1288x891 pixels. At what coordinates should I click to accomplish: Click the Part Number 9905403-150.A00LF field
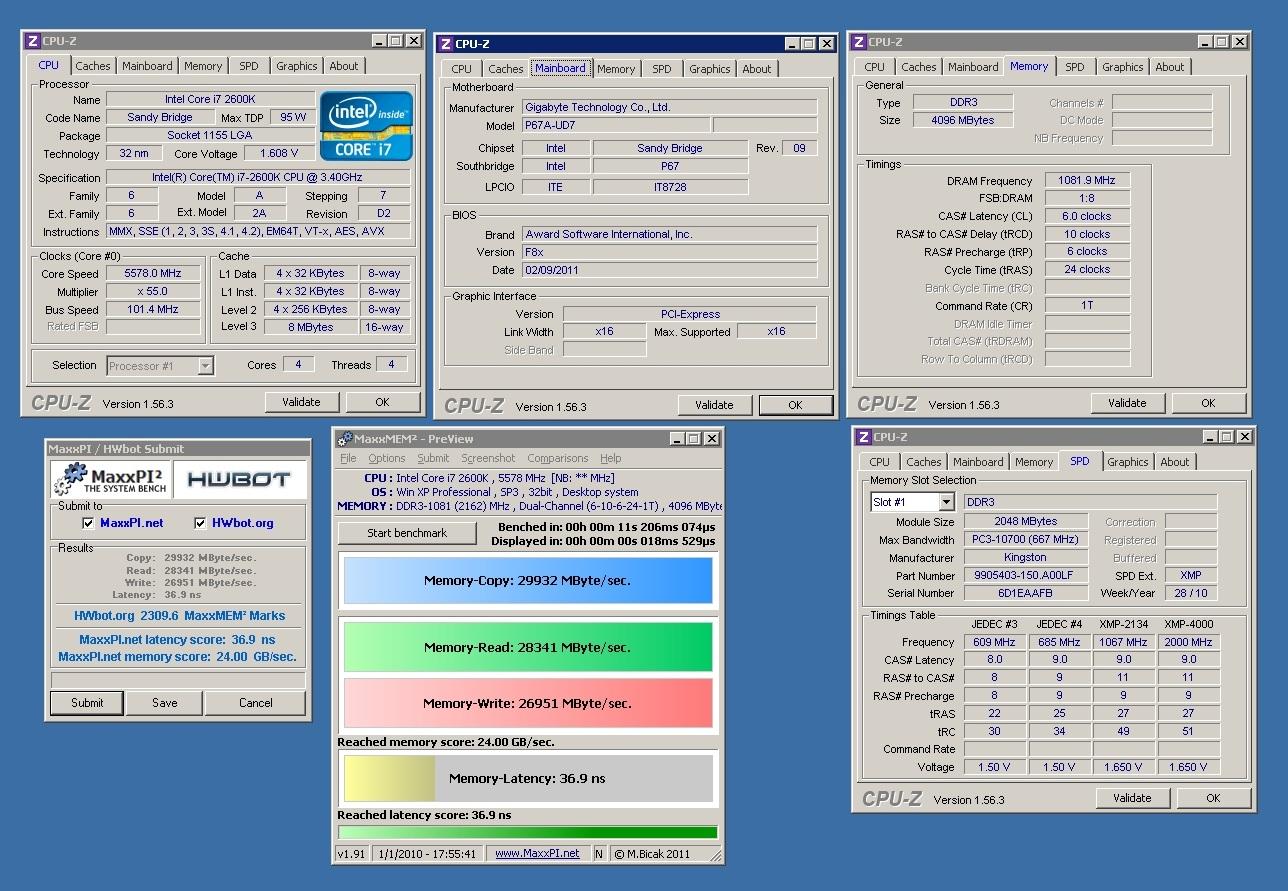pos(1025,575)
